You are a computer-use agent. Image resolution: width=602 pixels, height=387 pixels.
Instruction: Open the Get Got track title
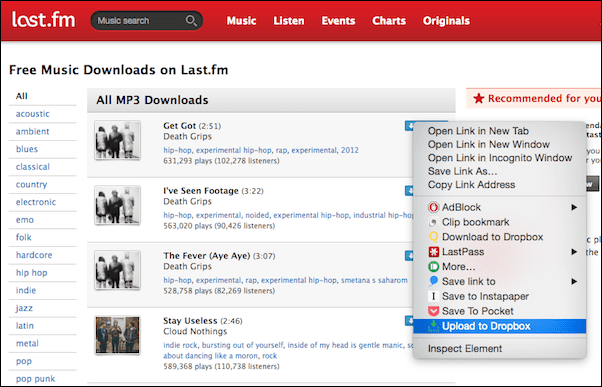(180, 126)
